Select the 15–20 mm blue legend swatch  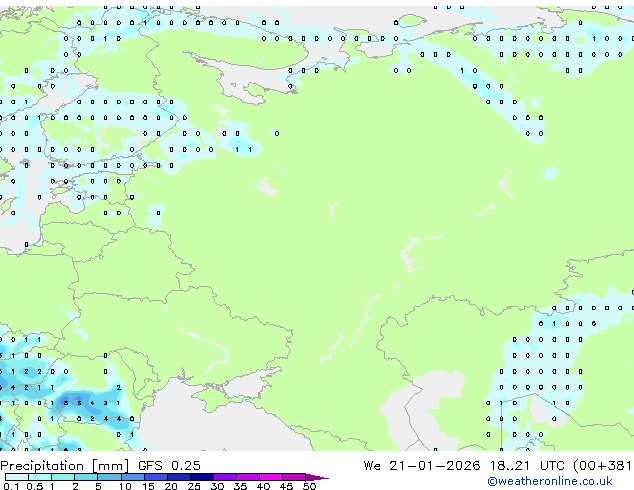[156, 477]
